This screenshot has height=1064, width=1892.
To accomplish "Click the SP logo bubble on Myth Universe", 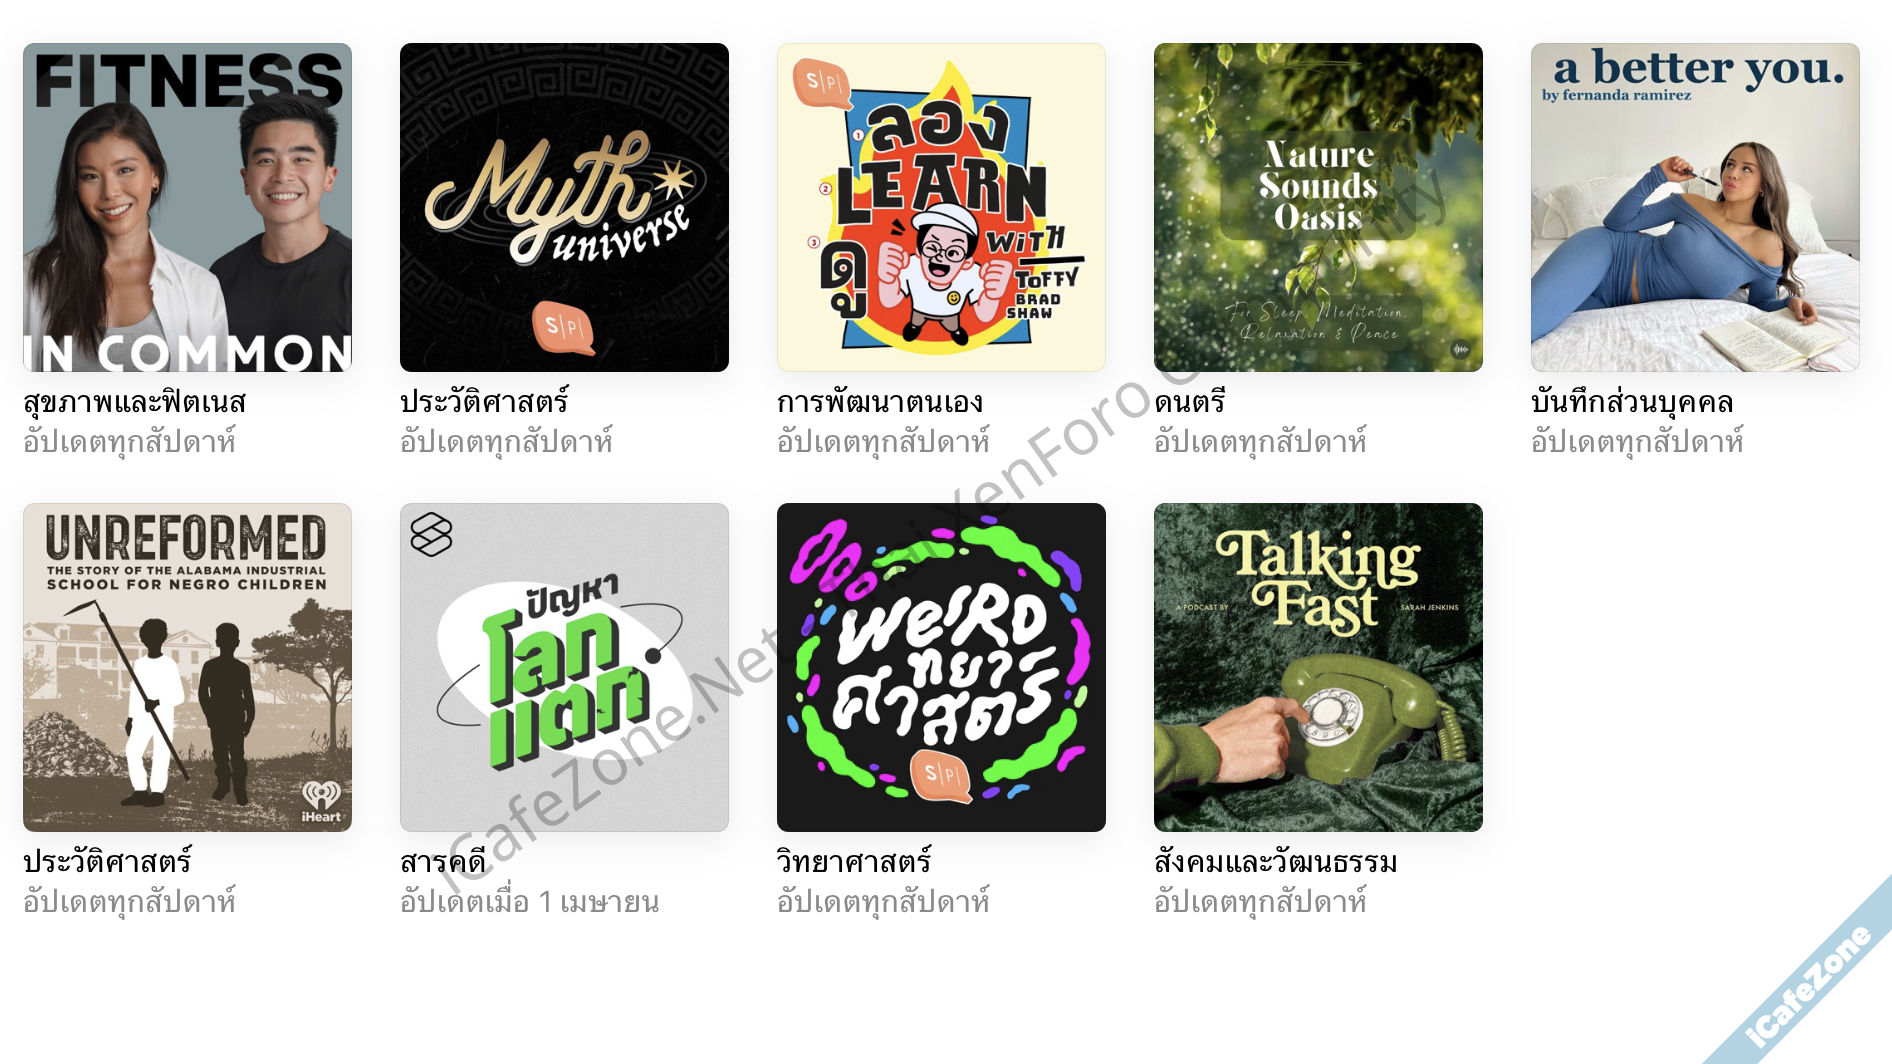I will click(x=563, y=327).
